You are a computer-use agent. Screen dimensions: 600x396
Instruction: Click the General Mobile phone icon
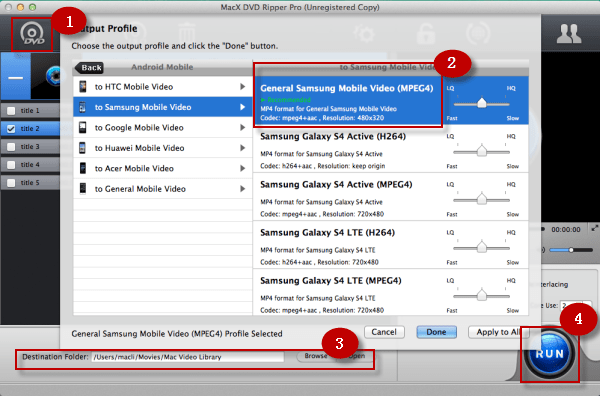(83, 188)
